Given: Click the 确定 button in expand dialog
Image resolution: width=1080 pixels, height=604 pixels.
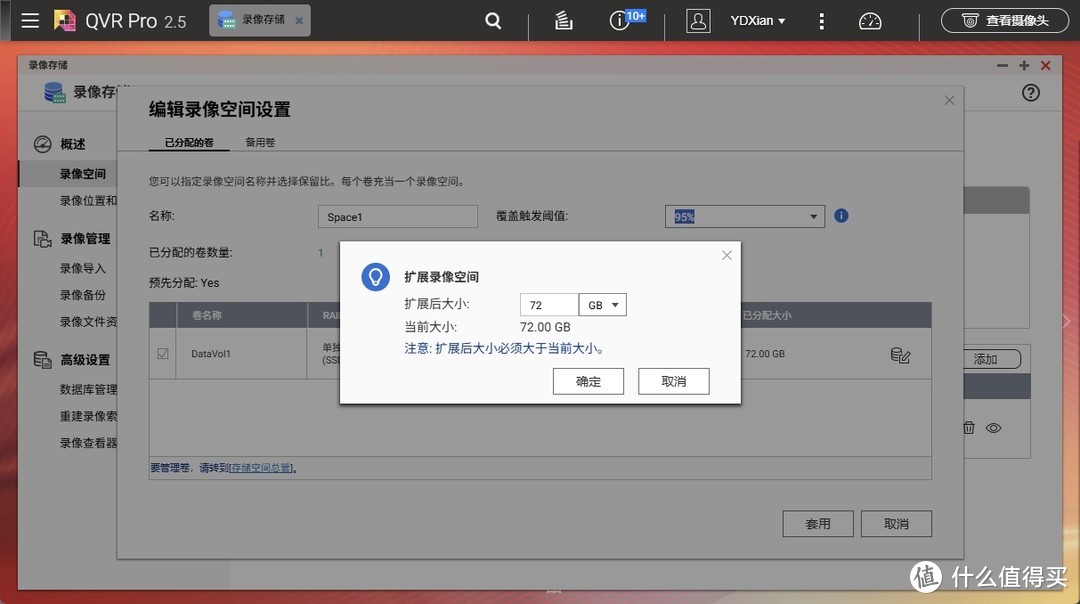Looking at the screenshot, I should click(x=588, y=381).
